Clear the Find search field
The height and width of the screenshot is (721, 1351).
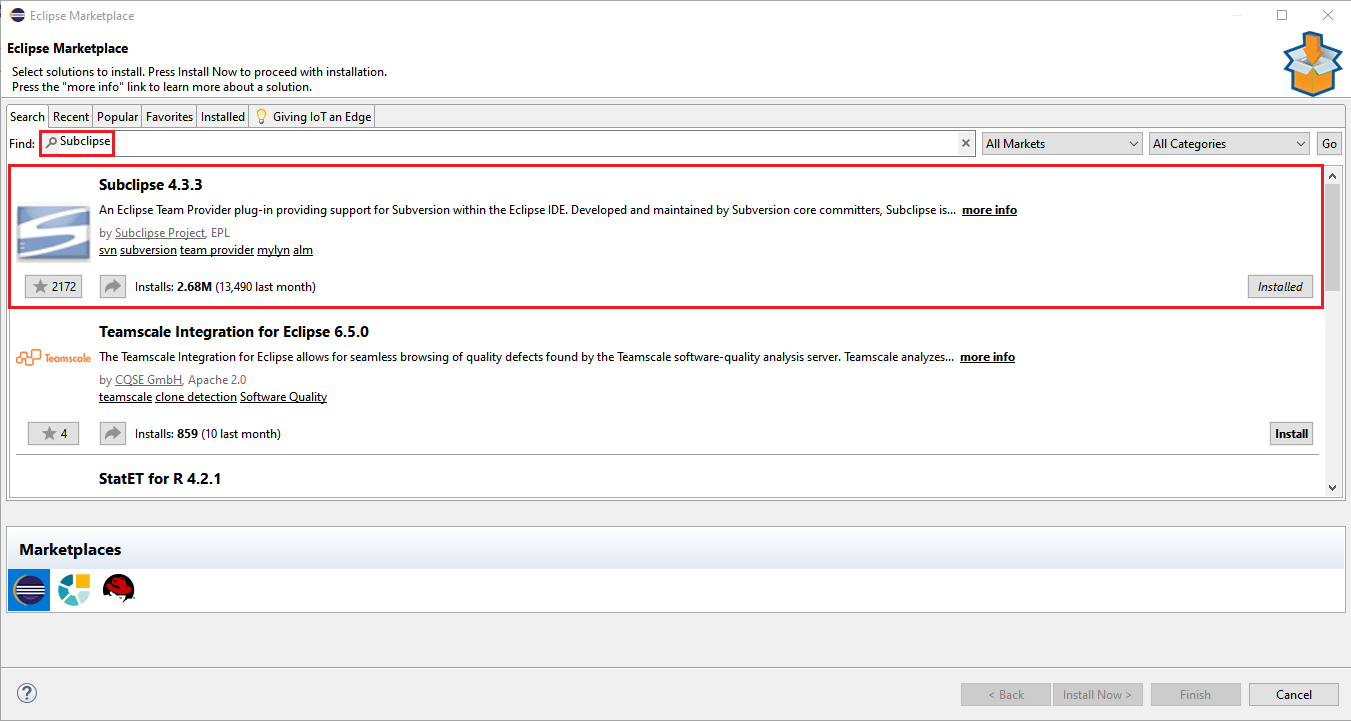pos(966,144)
